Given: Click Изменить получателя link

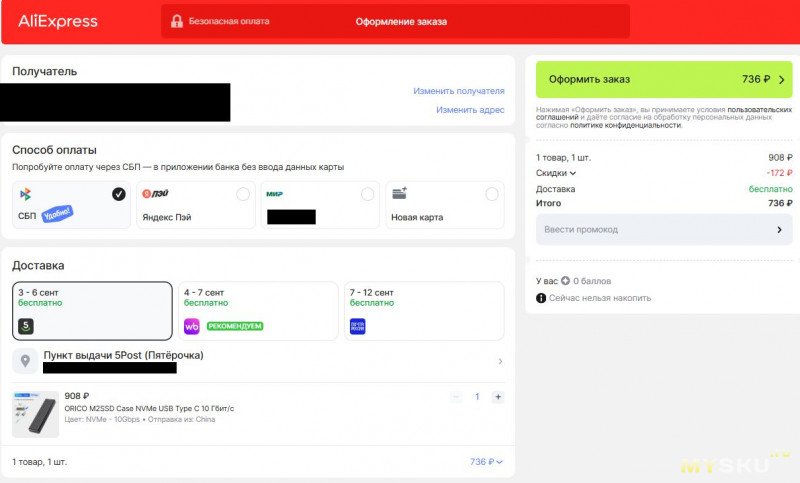Looking at the screenshot, I should point(459,91).
